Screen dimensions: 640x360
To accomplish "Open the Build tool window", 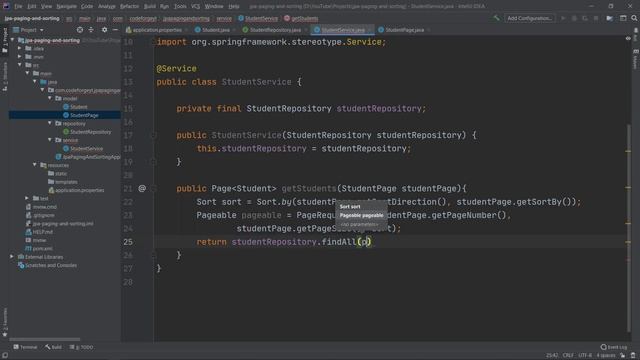I will [53, 347].
